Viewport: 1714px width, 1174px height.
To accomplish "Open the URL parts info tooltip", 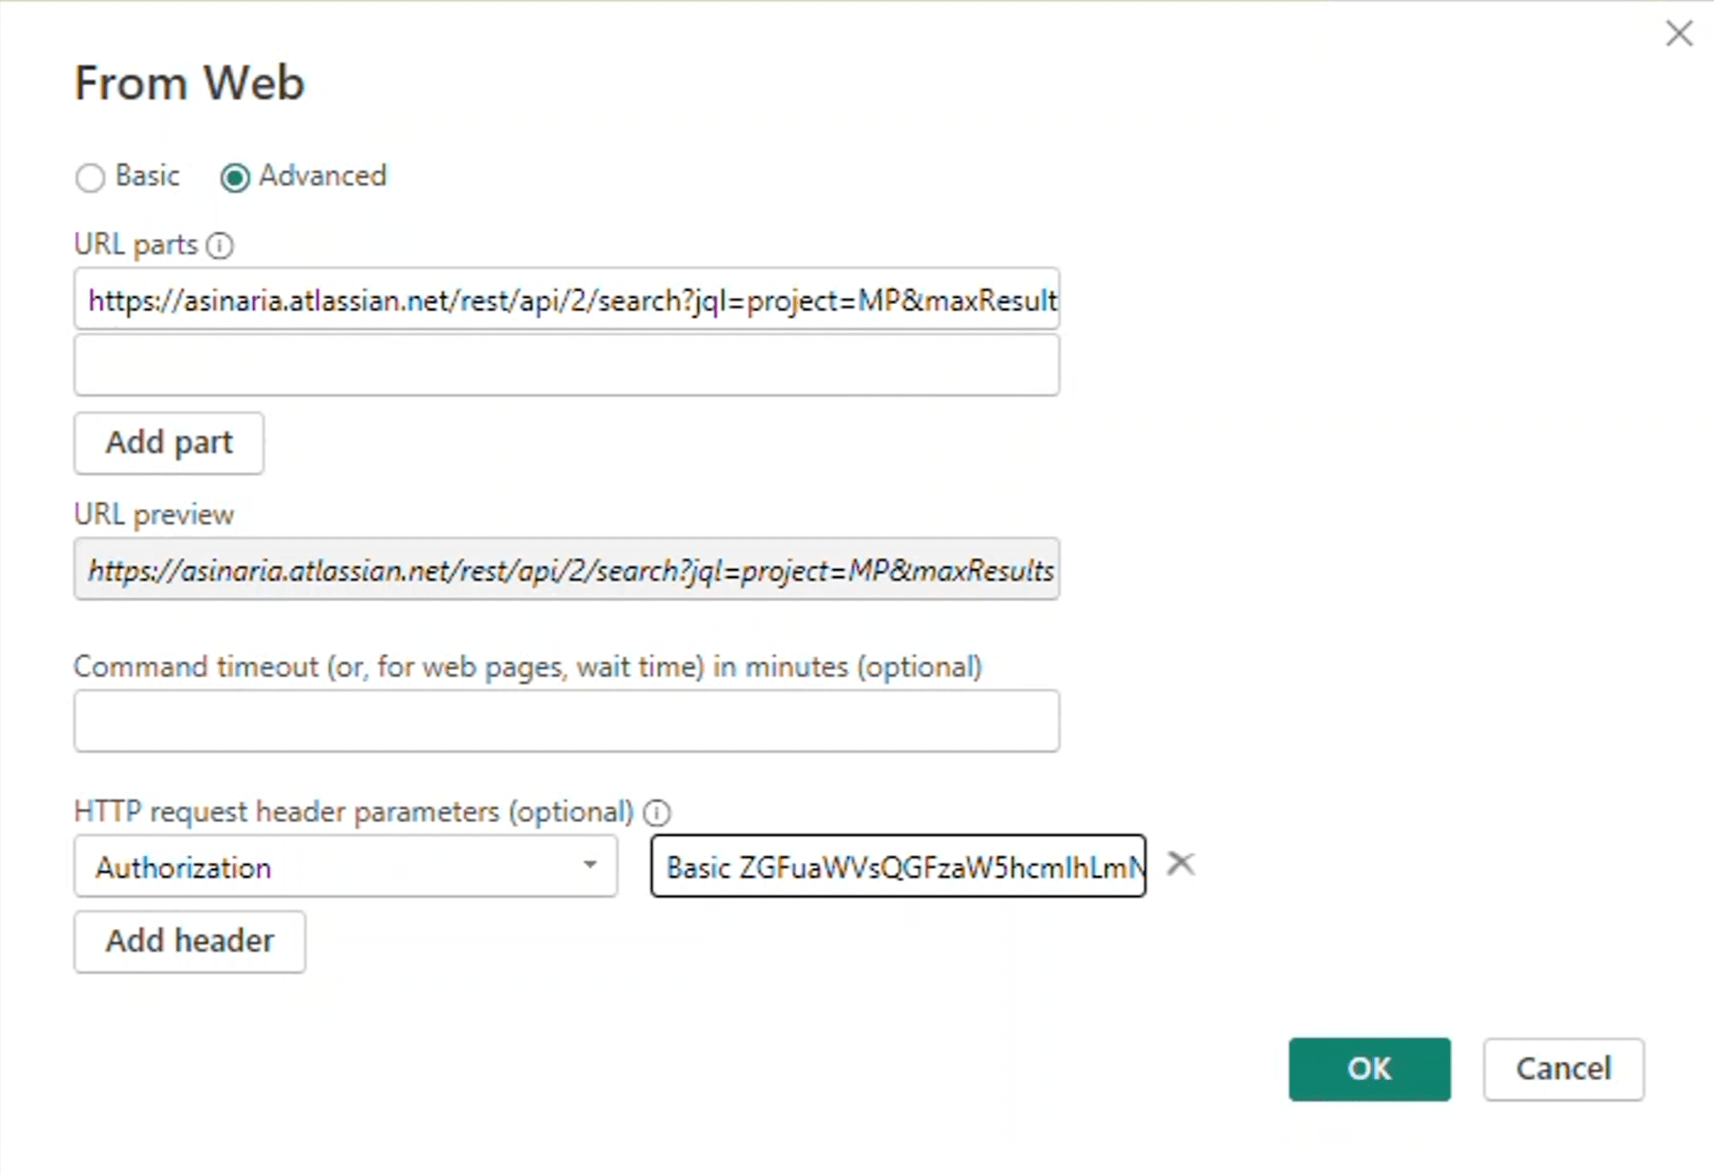I will [220, 245].
